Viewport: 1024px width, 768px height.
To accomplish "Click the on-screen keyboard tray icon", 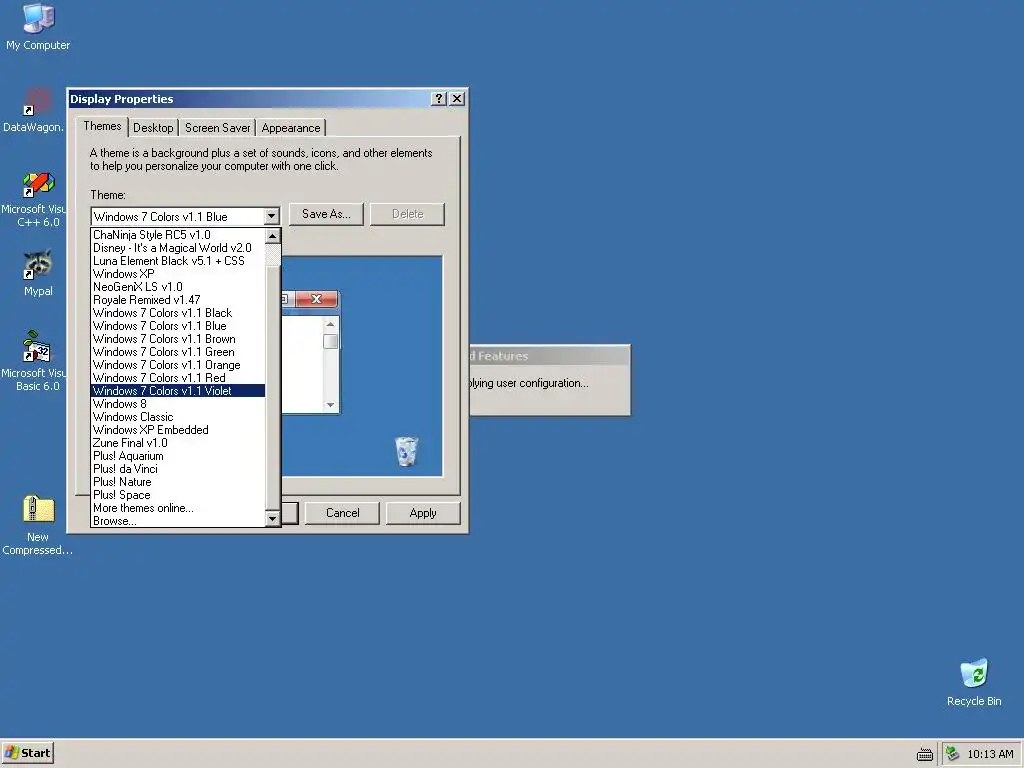I will click(x=924, y=754).
